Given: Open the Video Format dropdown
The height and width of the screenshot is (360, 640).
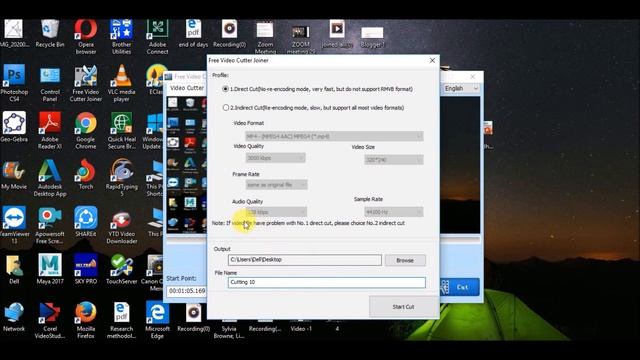Looking at the screenshot, I should pyautogui.click(x=334, y=136).
